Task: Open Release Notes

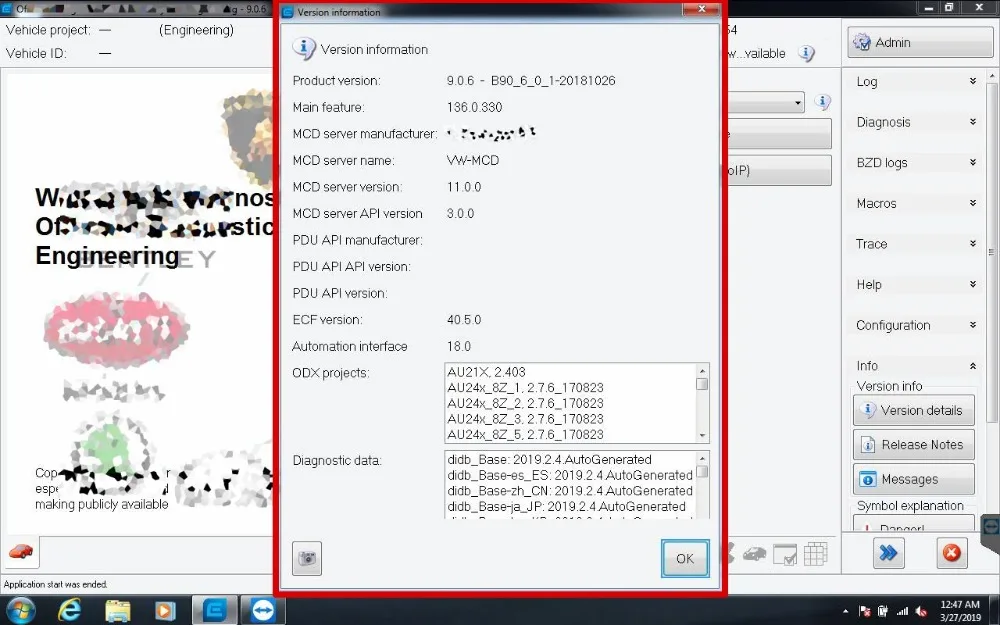Action: tap(913, 445)
